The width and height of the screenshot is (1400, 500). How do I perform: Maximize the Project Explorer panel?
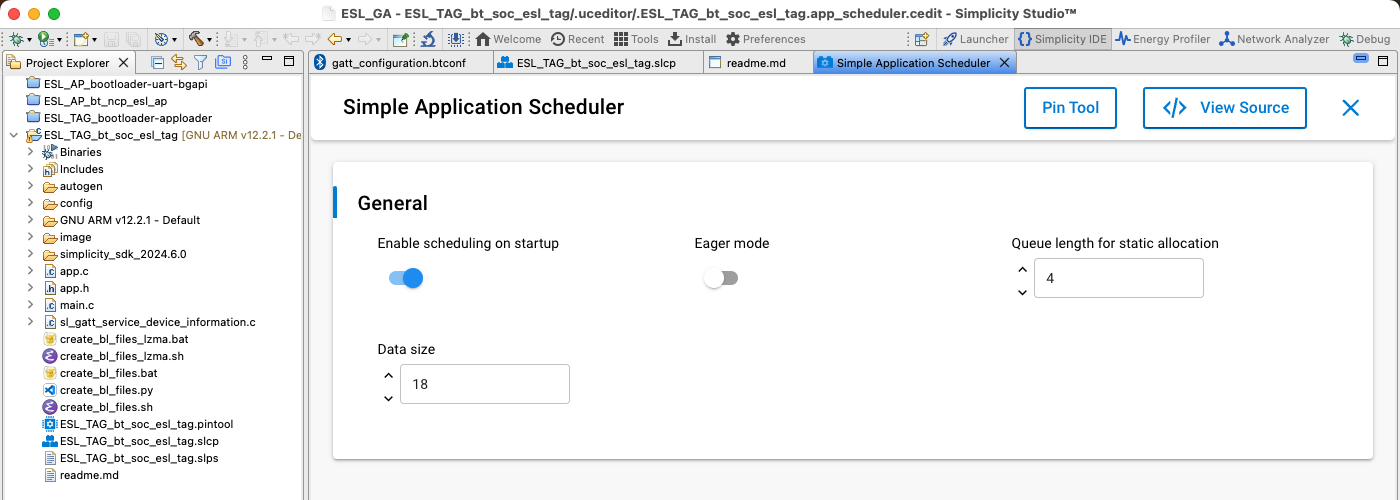coord(289,62)
